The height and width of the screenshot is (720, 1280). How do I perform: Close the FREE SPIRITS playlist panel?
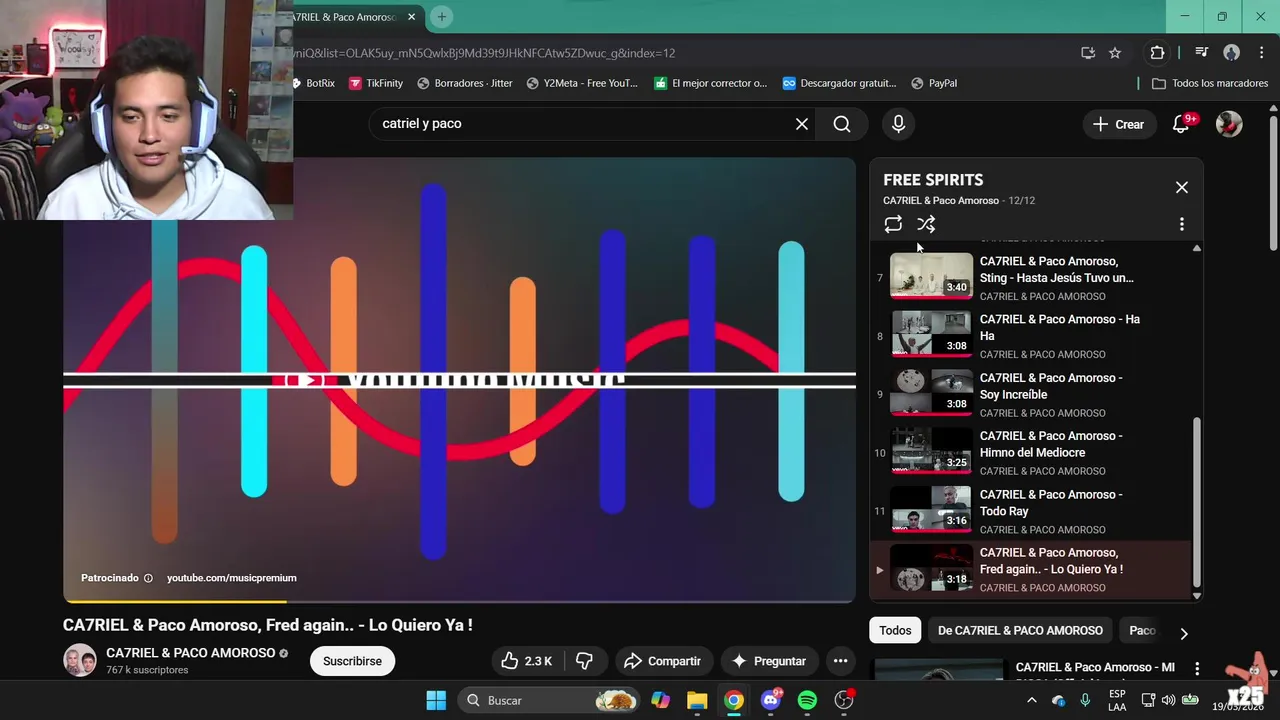coord(1181,187)
